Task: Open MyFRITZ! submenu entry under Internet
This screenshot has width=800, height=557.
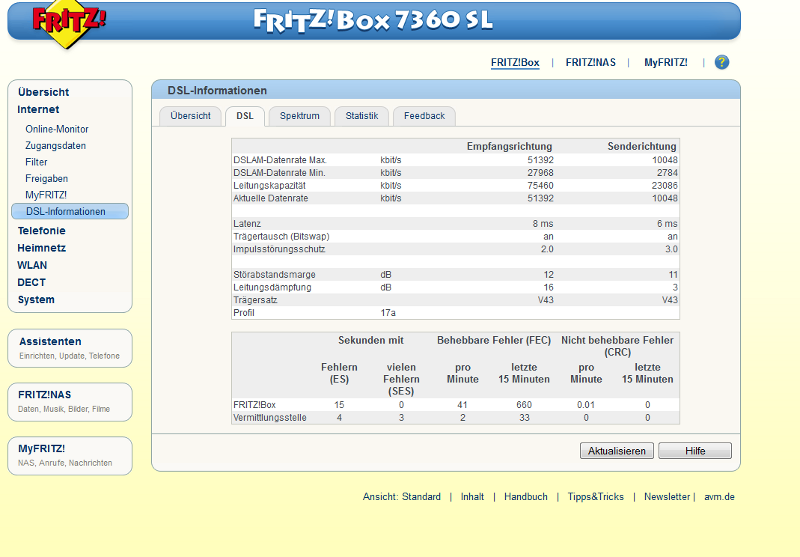Action: point(46,195)
